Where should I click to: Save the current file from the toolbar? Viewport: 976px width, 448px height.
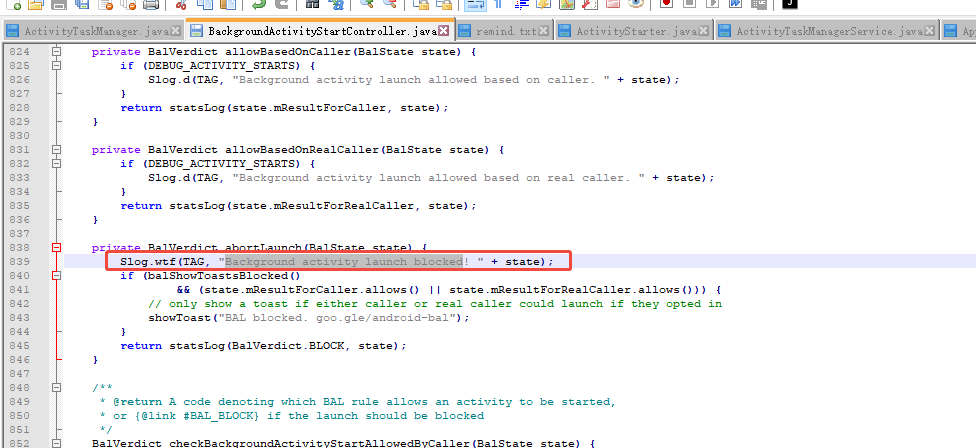click(x=59, y=4)
